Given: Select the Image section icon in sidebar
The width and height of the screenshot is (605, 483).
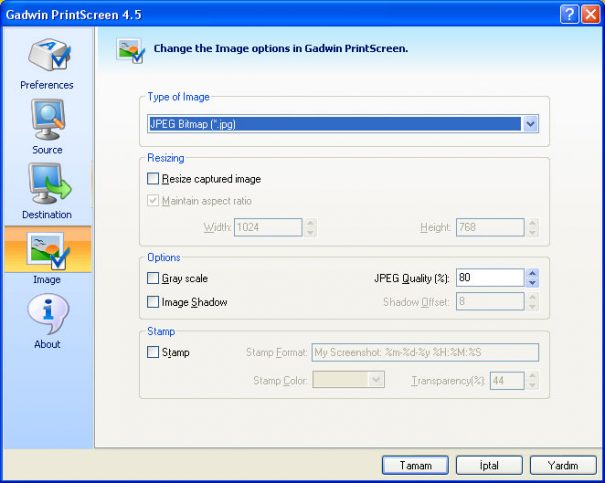Looking at the screenshot, I should (x=48, y=251).
